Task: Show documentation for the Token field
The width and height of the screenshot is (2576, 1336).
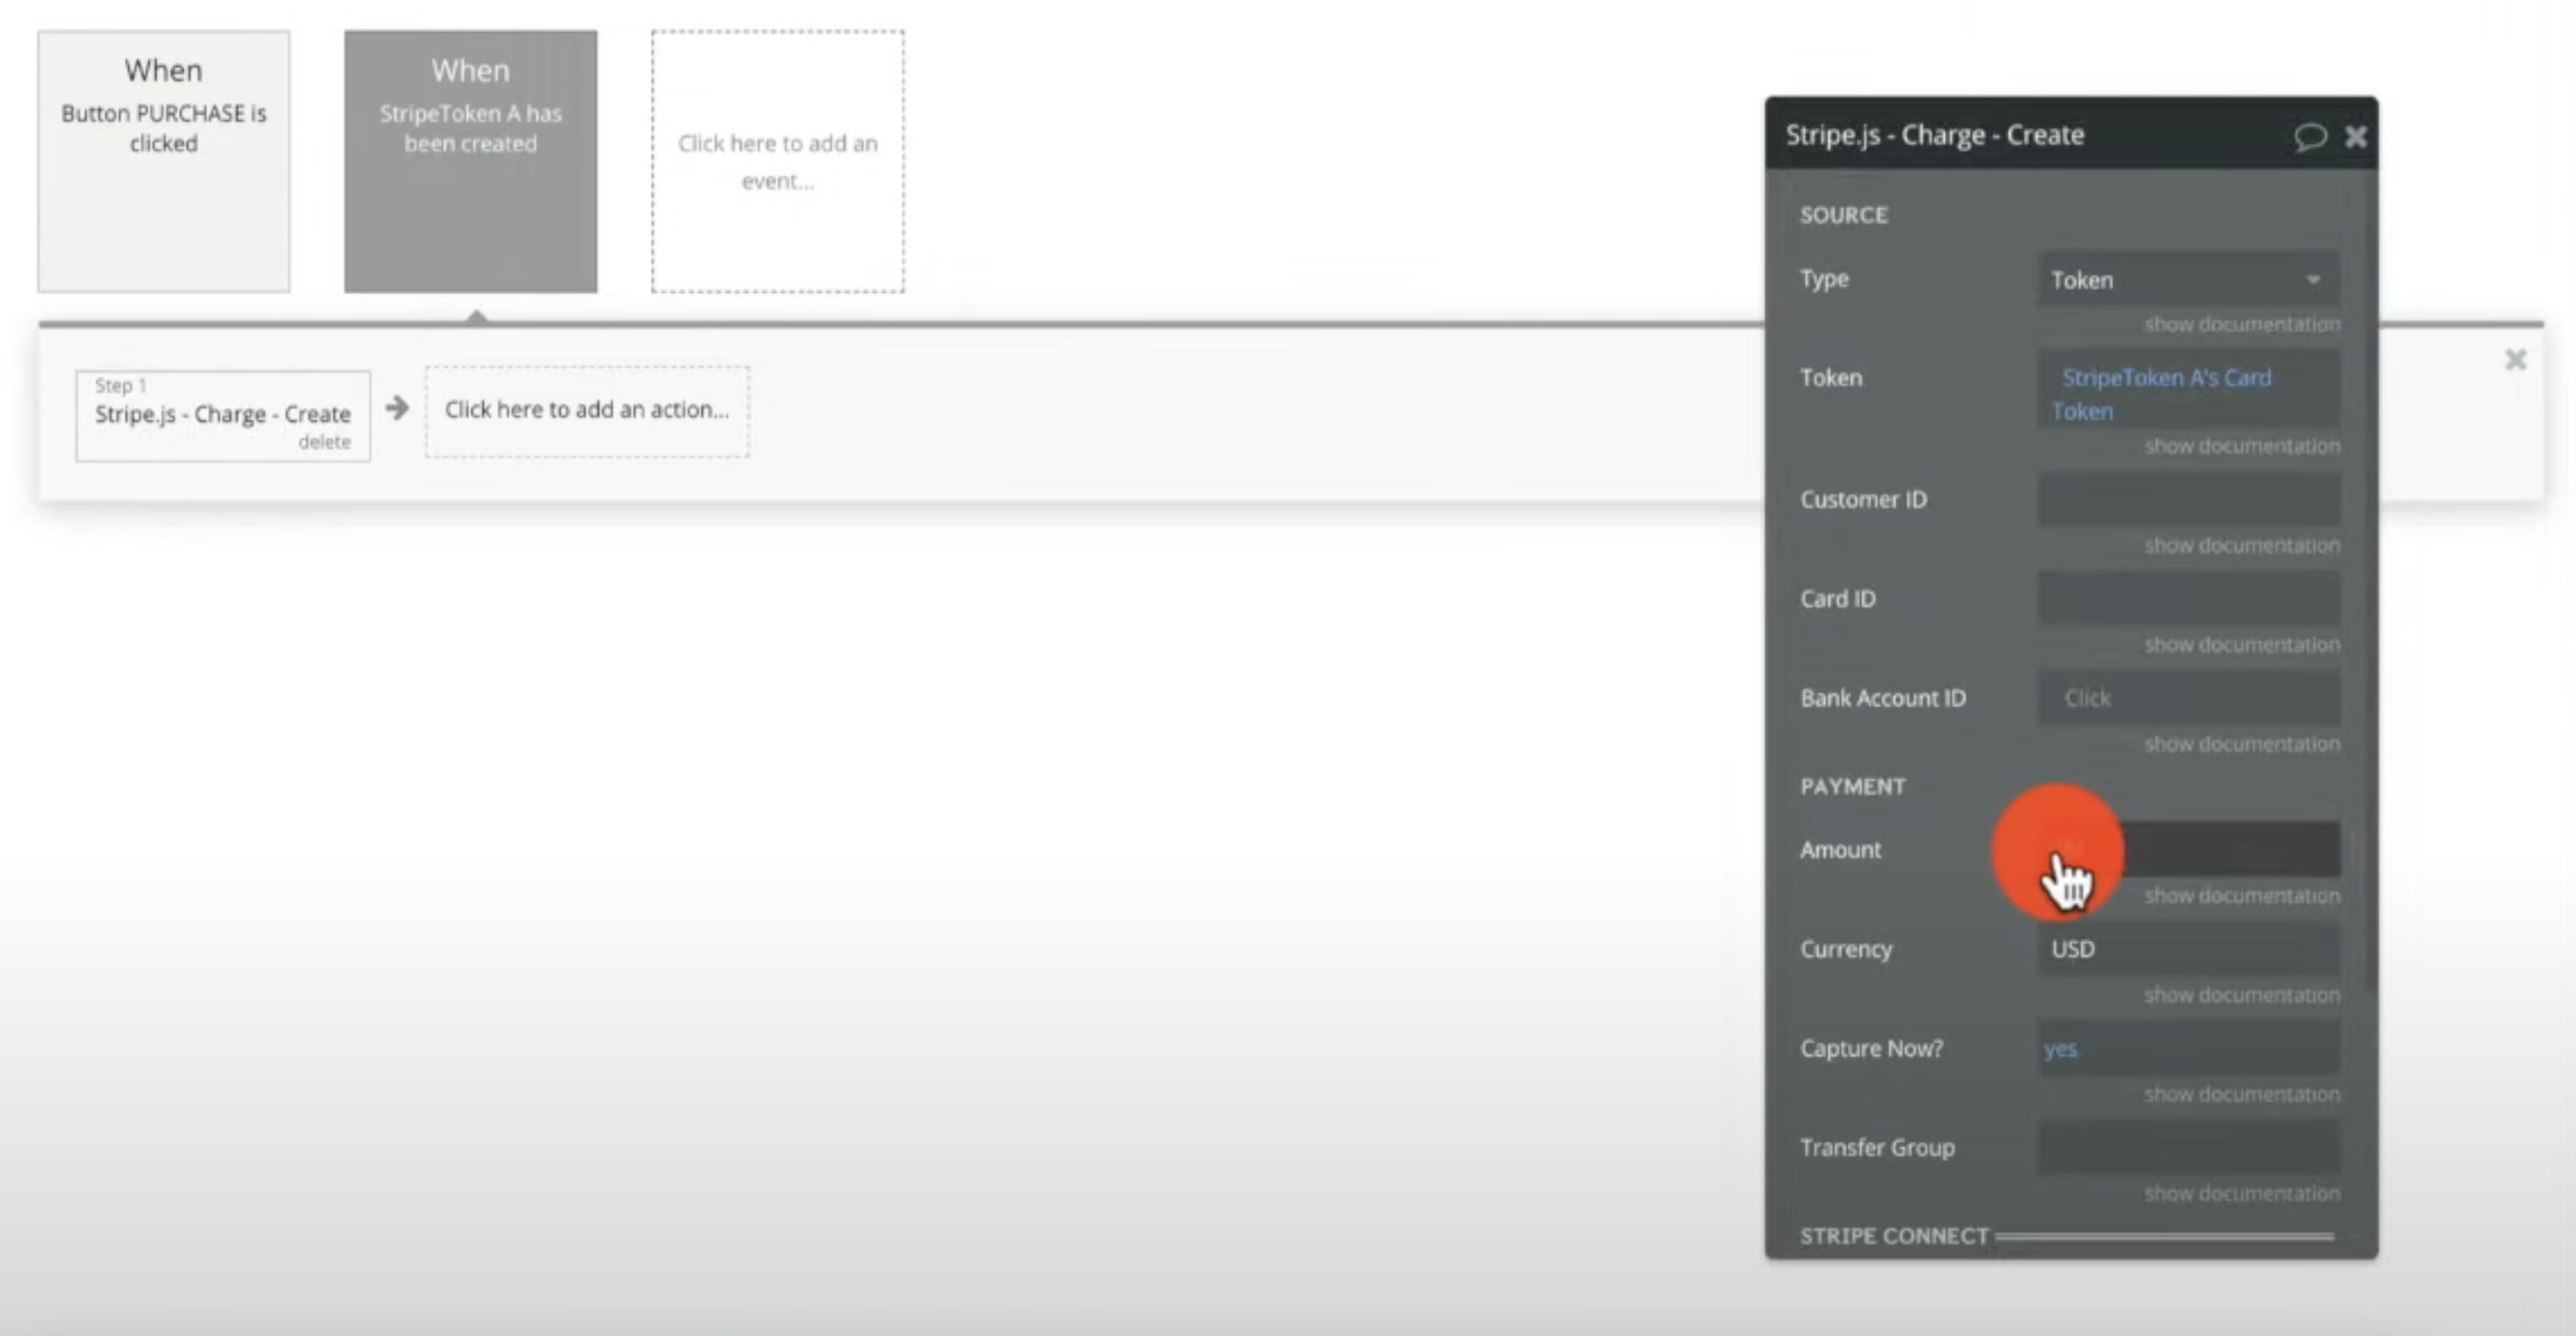Action: click(x=2241, y=446)
